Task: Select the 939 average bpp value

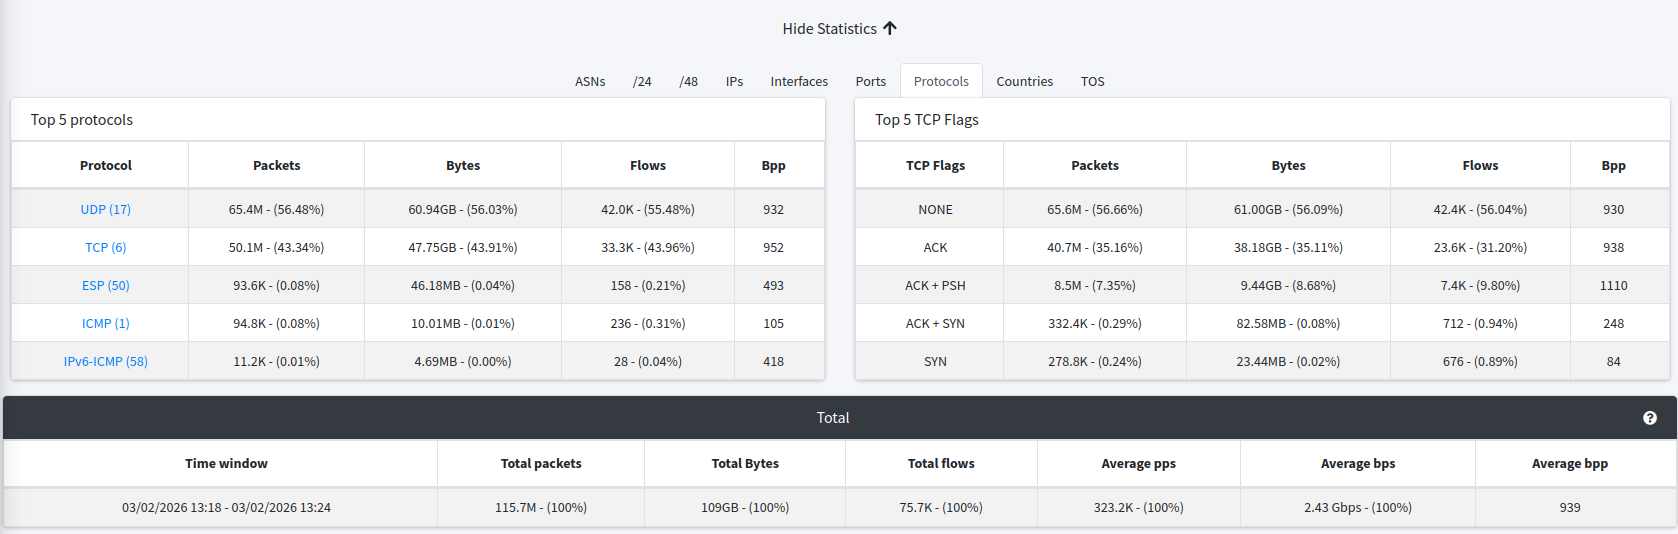Action: point(1570,508)
